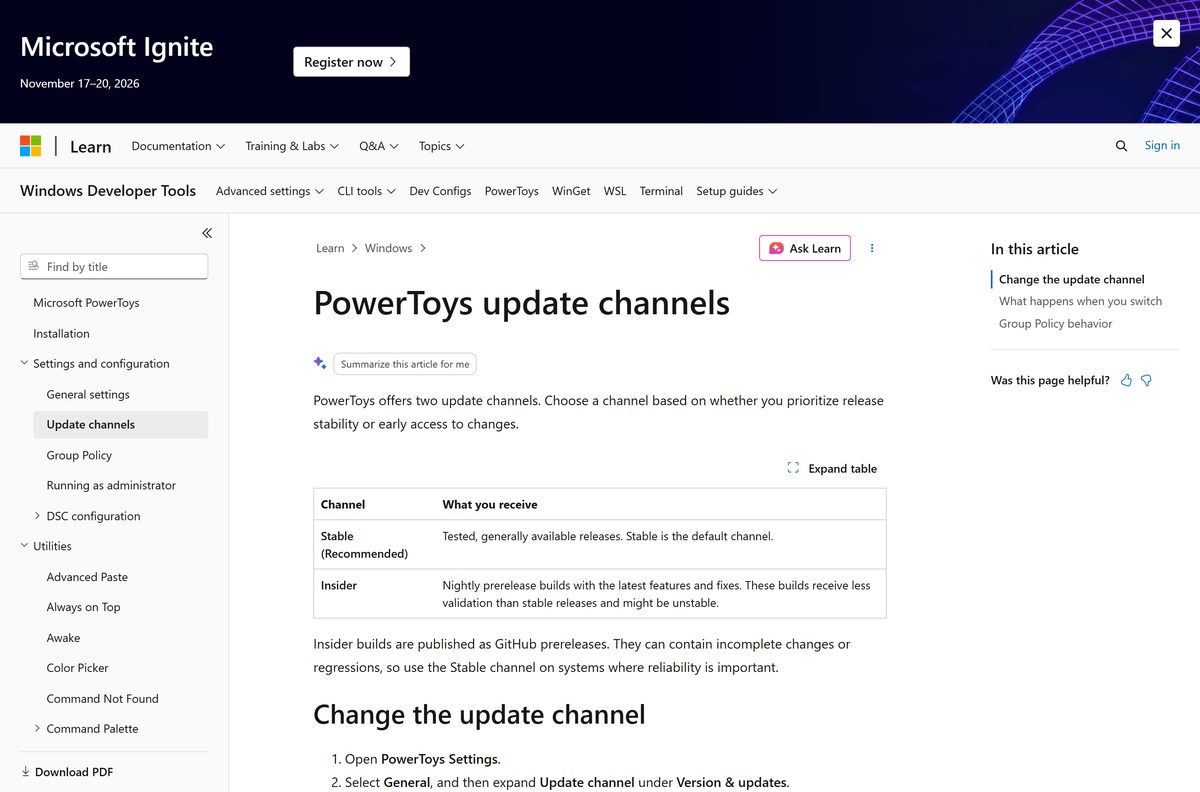Open Microsoft PowerToys in sidebar
The height and width of the screenshot is (792, 1200).
click(86, 303)
